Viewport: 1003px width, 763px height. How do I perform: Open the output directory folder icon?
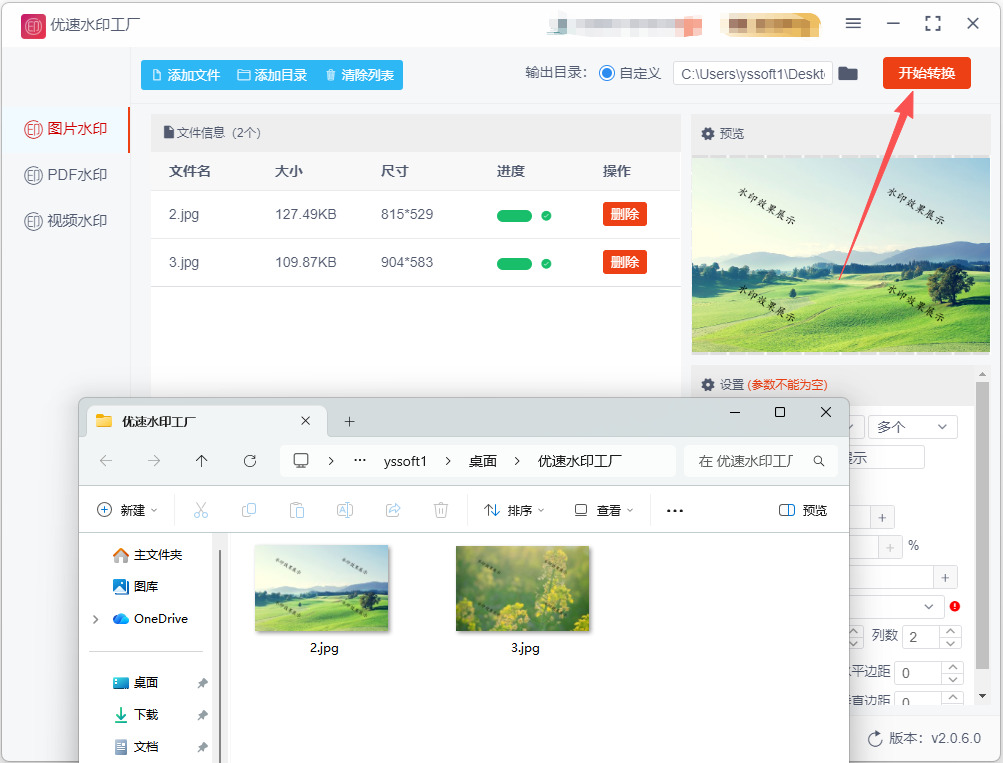pos(848,74)
